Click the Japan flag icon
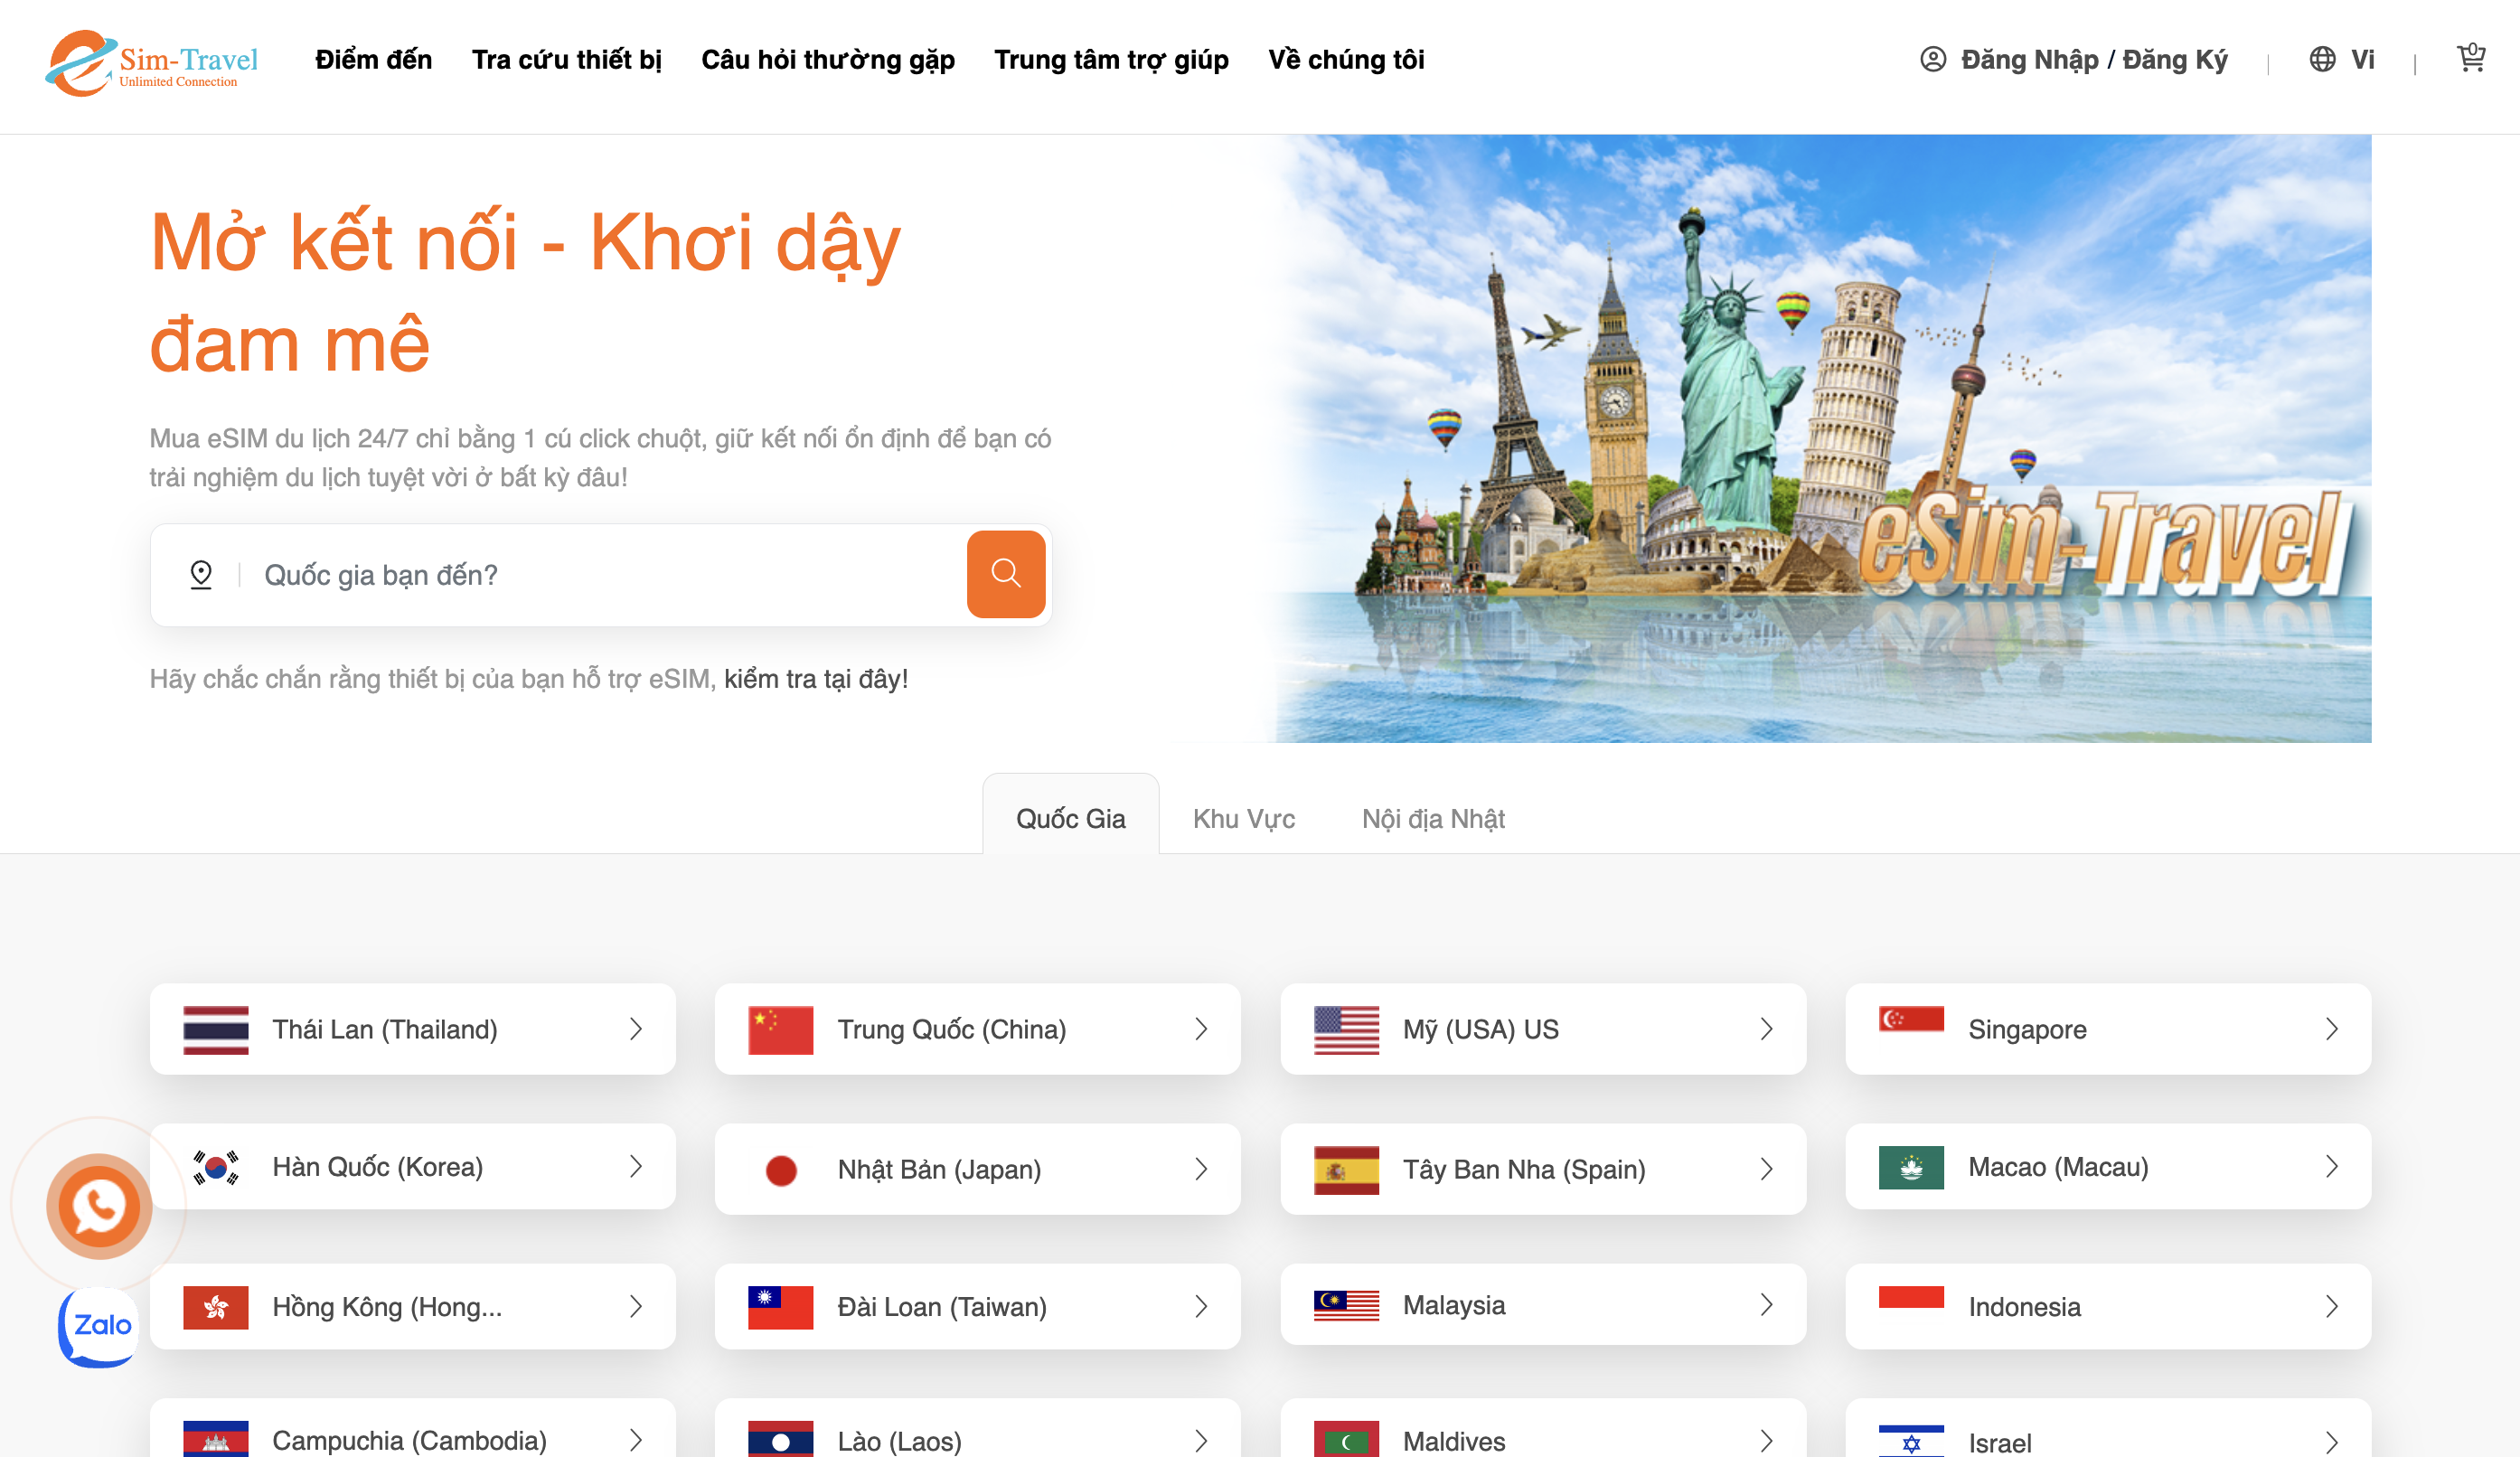The width and height of the screenshot is (2520, 1457). [781, 1170]
